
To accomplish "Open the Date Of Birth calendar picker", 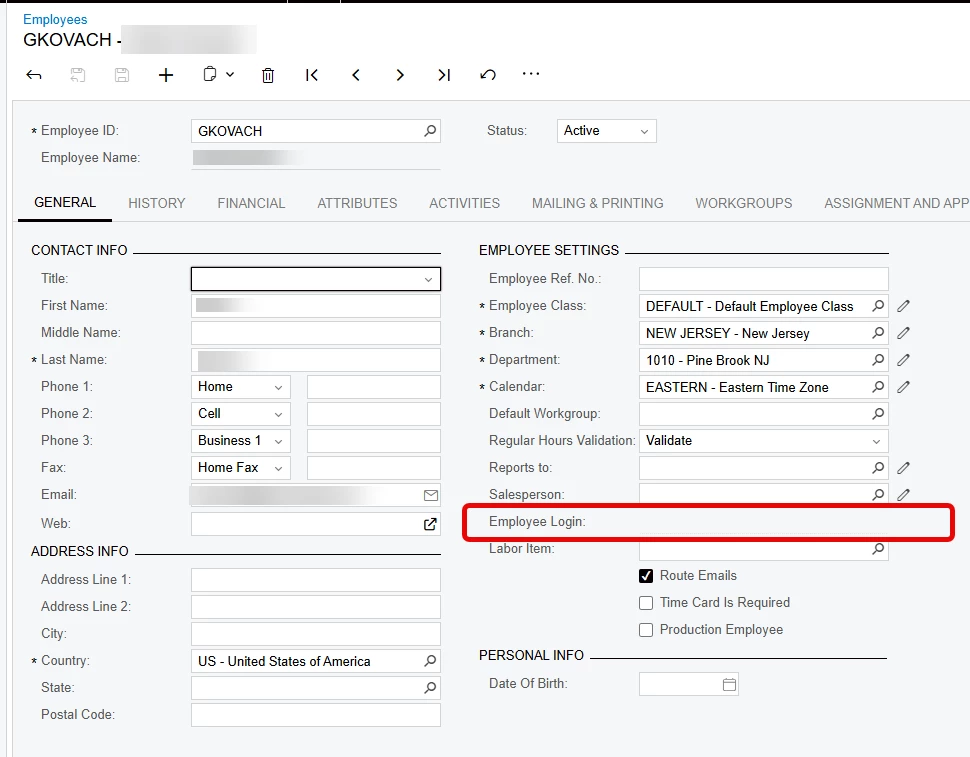I will 729,684.
